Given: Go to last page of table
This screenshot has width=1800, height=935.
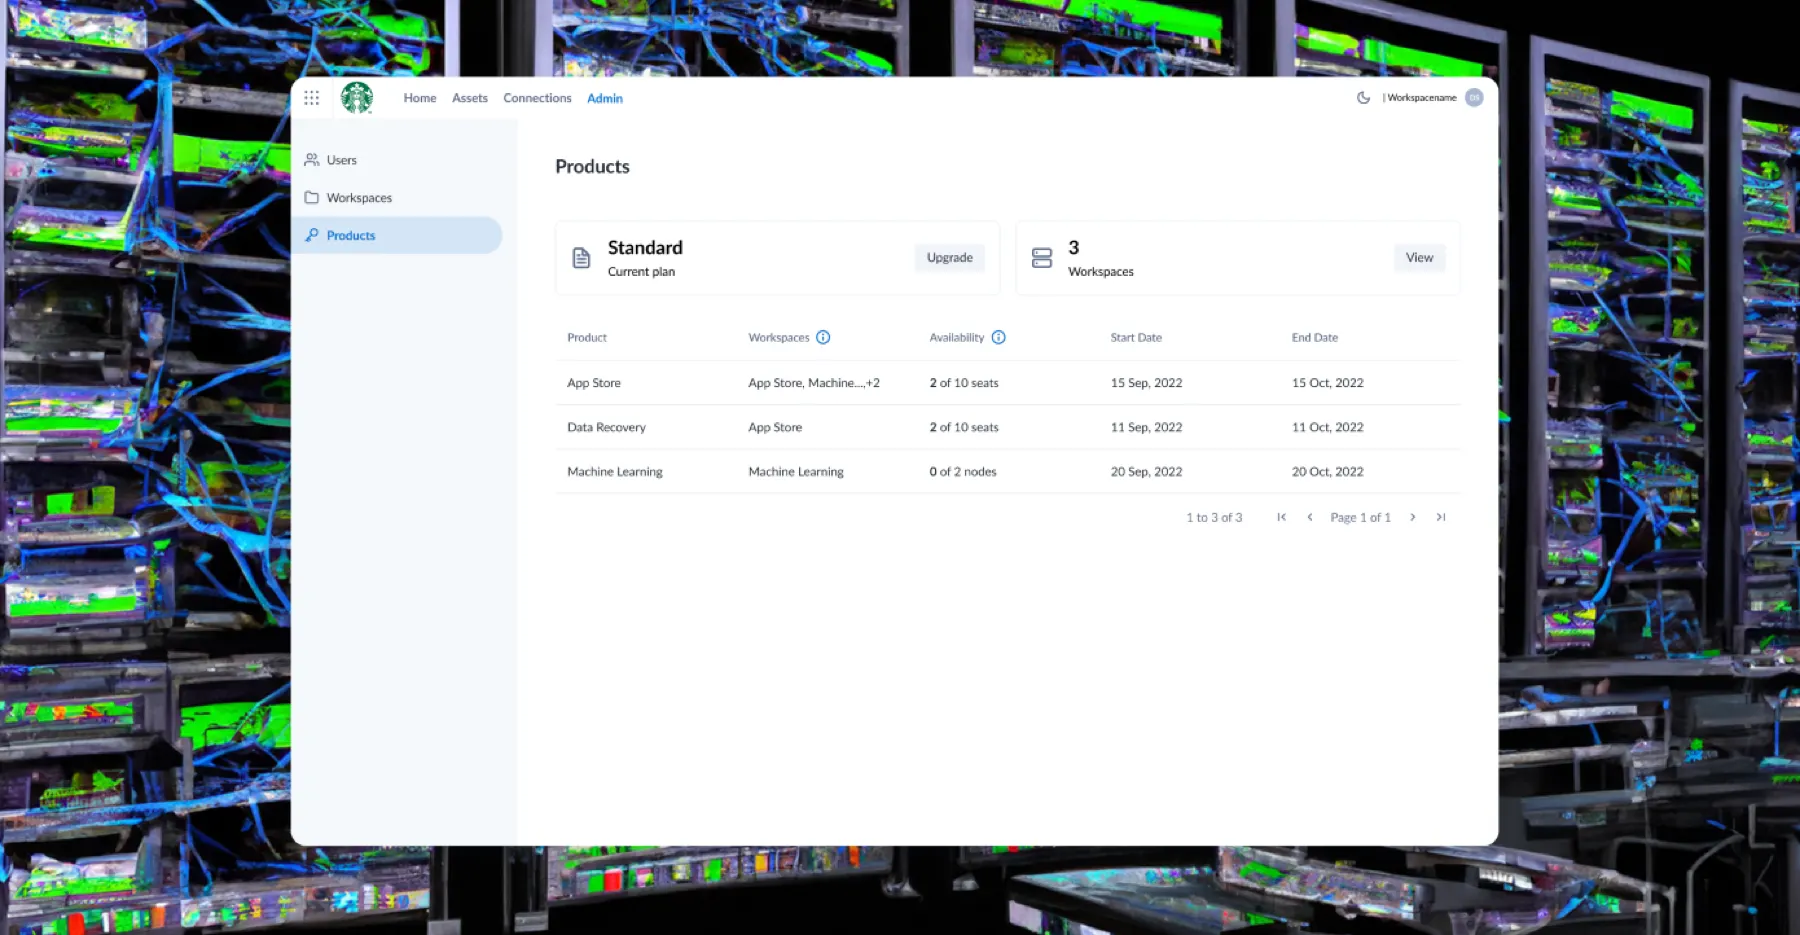Looking at the screenshot, I should (x=1441, y=518).
